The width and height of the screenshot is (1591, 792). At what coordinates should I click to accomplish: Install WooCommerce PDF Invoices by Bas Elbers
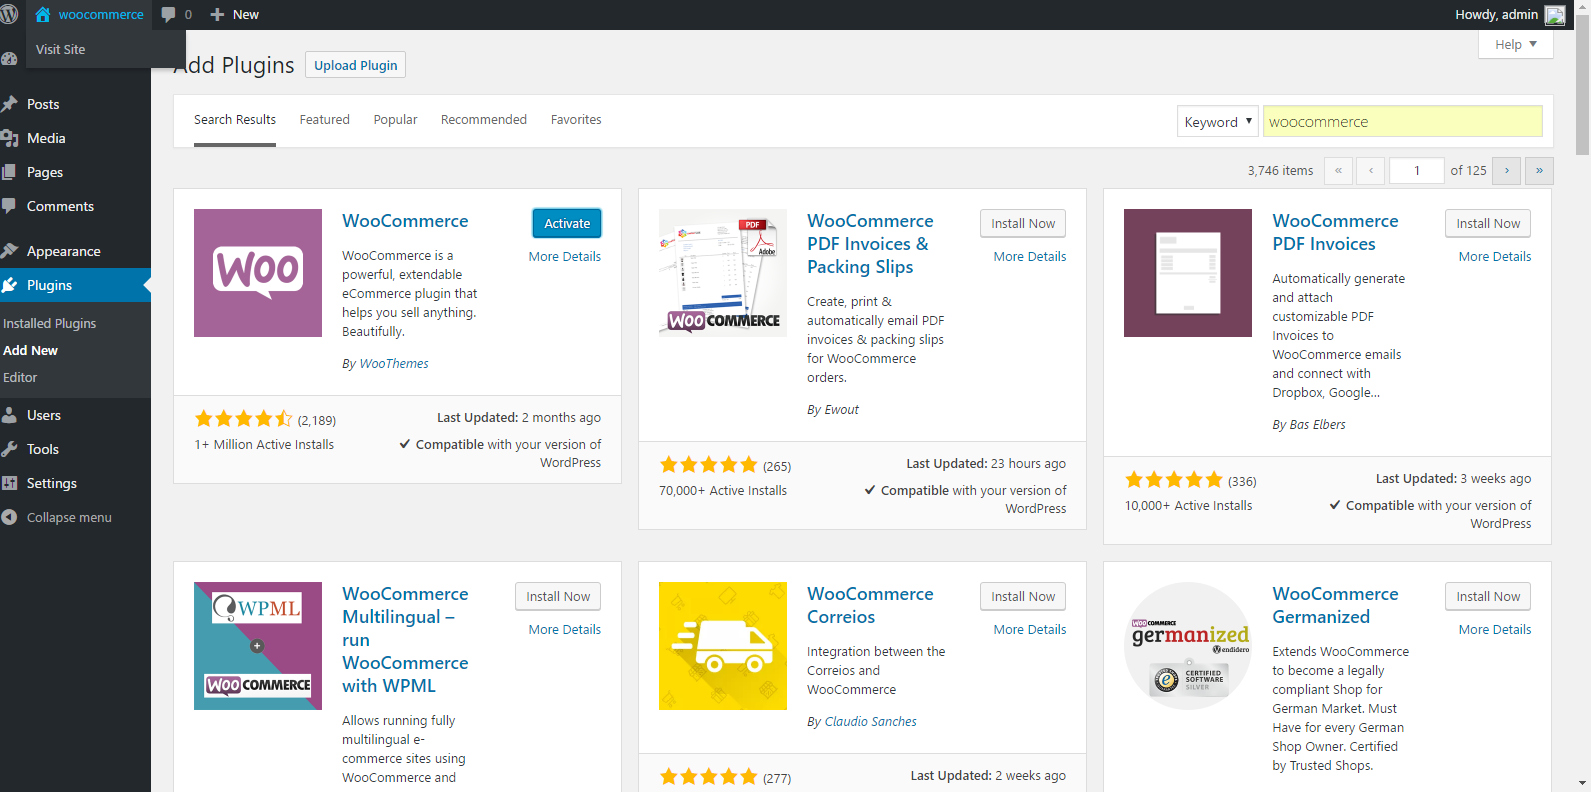point(1488,223)
